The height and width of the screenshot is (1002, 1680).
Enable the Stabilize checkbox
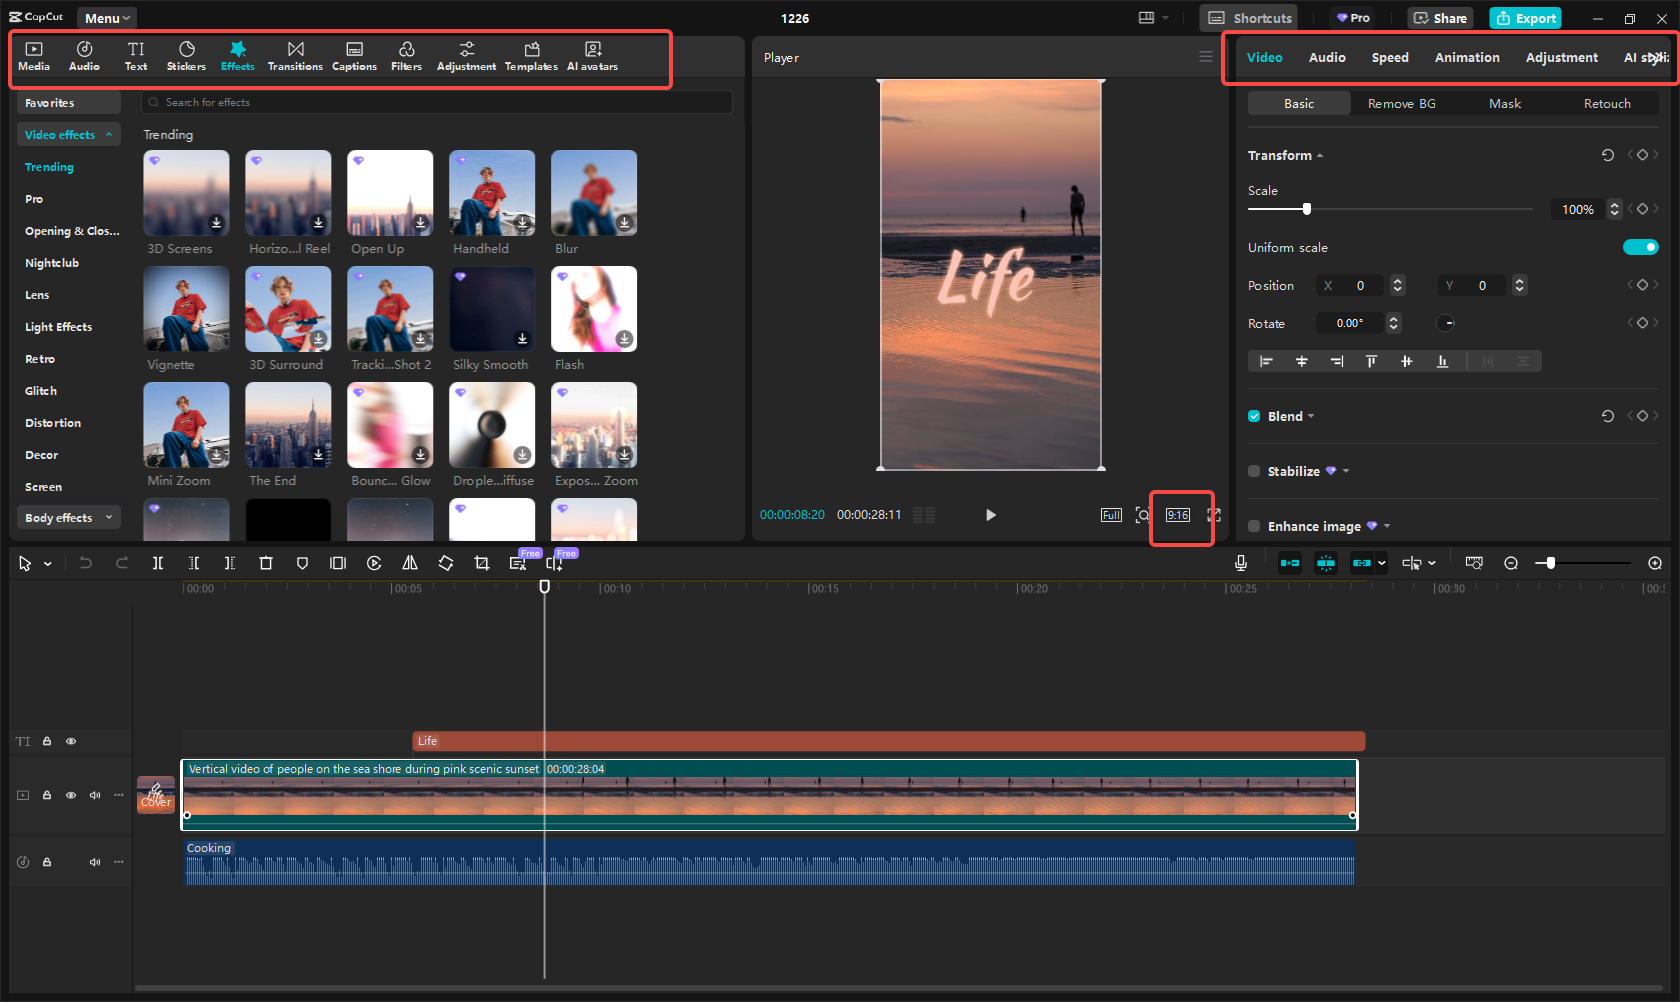[x=1254, y=470]
